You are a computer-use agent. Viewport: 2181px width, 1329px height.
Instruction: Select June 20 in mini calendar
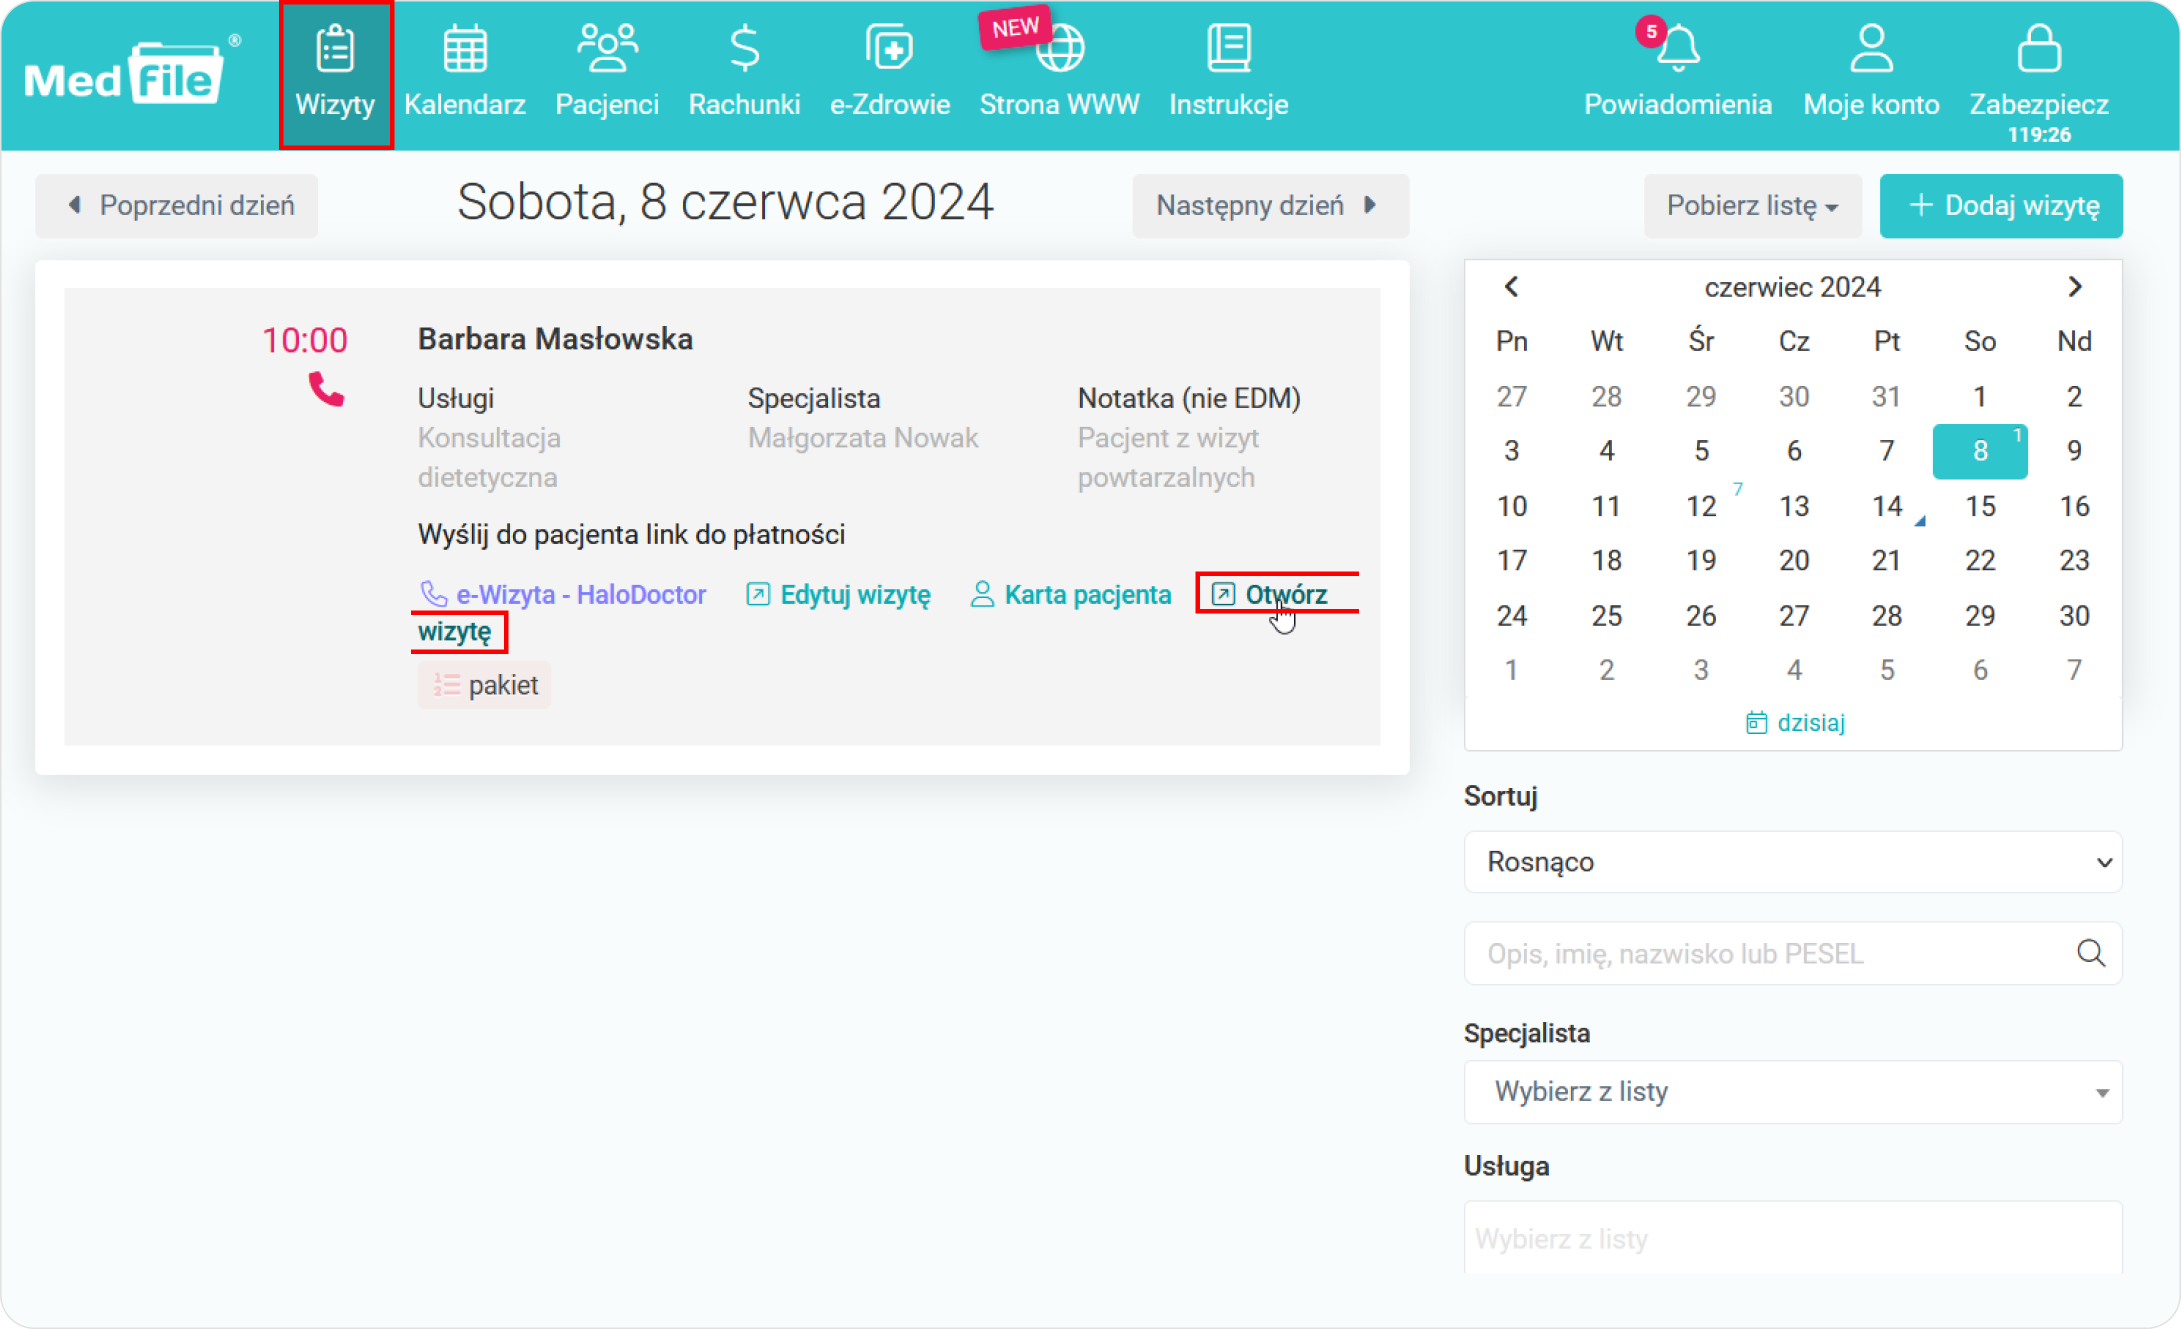pos(1794,560)
